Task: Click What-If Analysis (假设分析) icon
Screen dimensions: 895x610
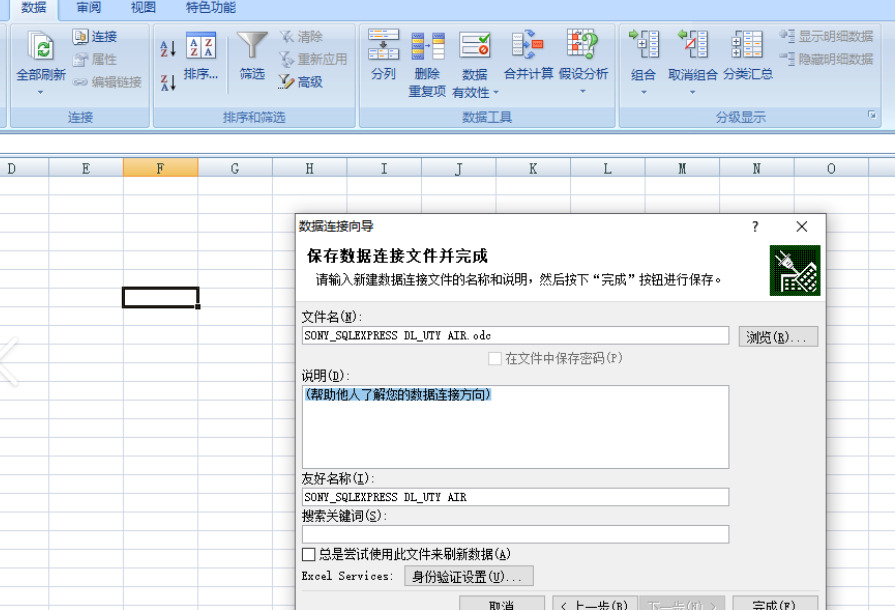Action: coord(583,46)
